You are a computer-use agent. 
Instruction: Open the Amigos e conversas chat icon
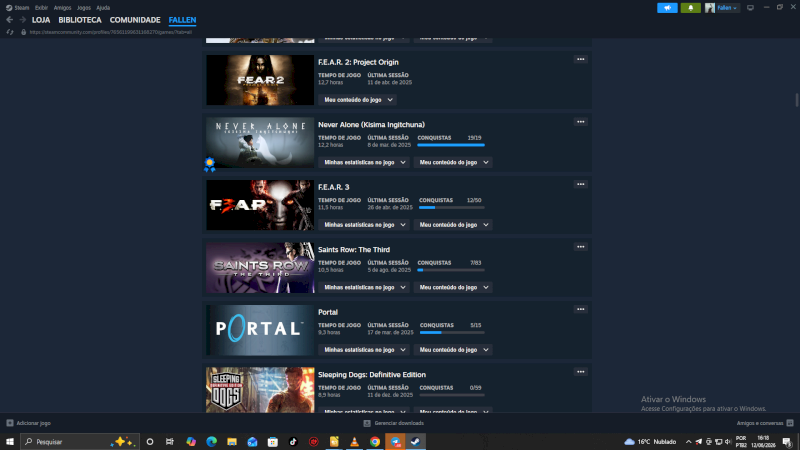pyautogui.click(x=790, y=423)
